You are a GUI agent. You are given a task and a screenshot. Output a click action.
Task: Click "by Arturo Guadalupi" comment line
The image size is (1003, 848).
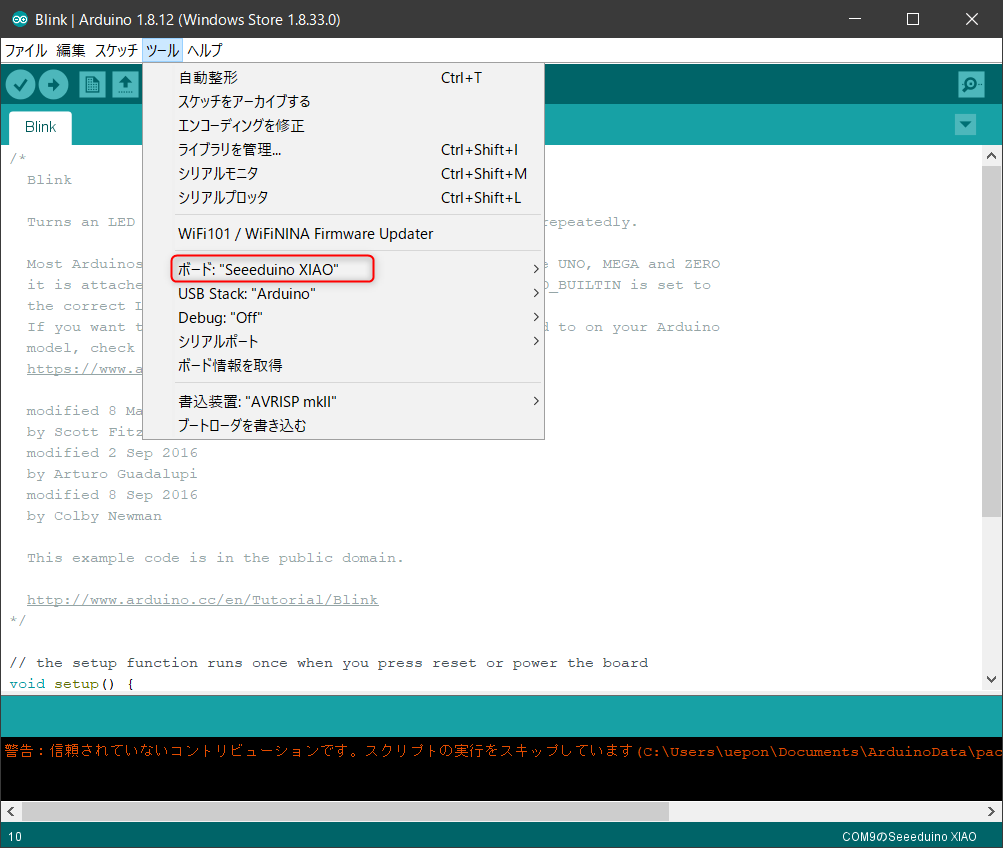[x=112, y=474]
